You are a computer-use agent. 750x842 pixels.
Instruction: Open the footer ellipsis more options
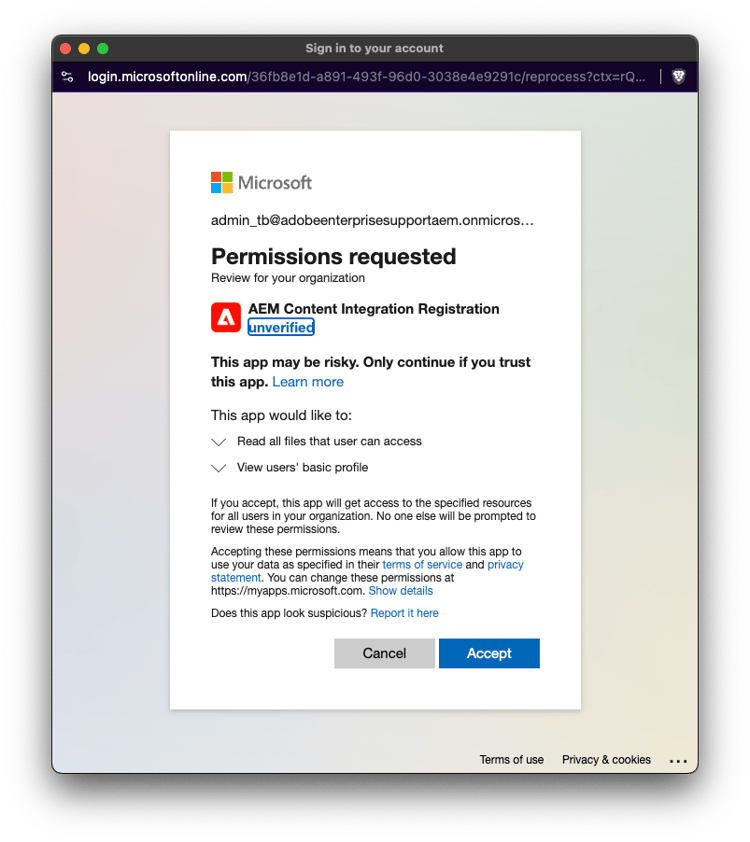point(678,761)
